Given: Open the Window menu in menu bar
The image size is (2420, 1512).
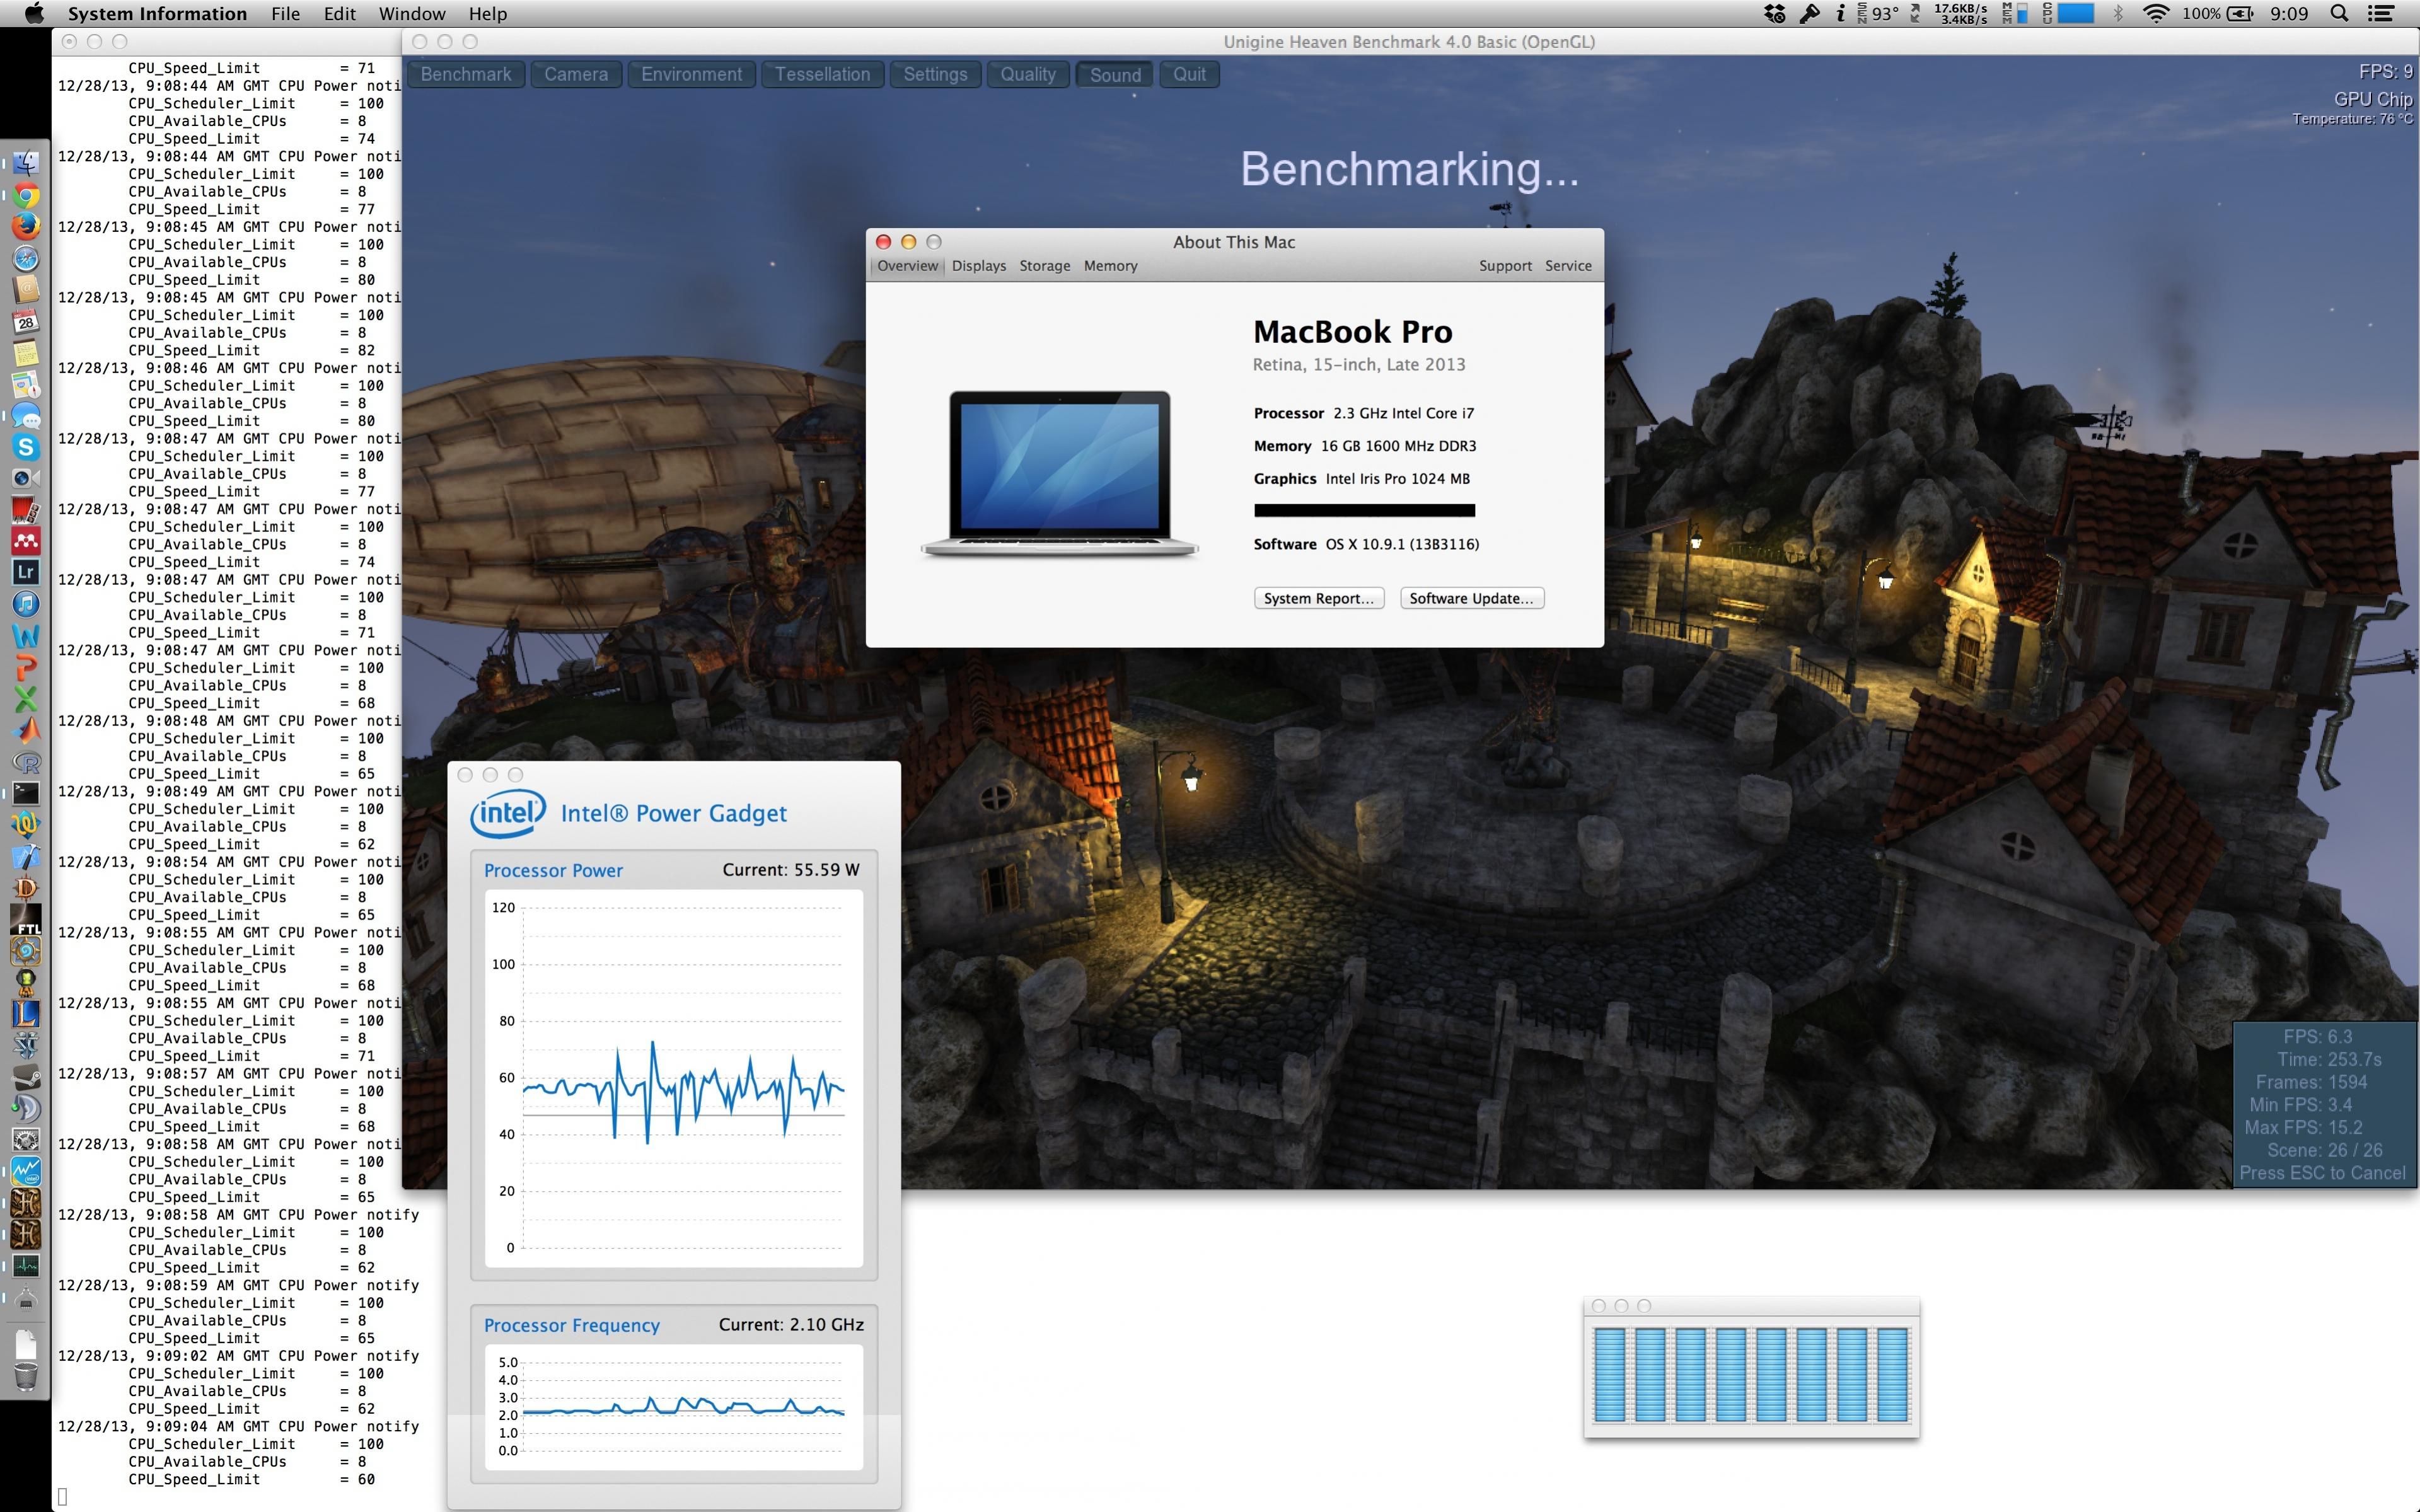Looking at the screenshot, I should tap(411, 14).
